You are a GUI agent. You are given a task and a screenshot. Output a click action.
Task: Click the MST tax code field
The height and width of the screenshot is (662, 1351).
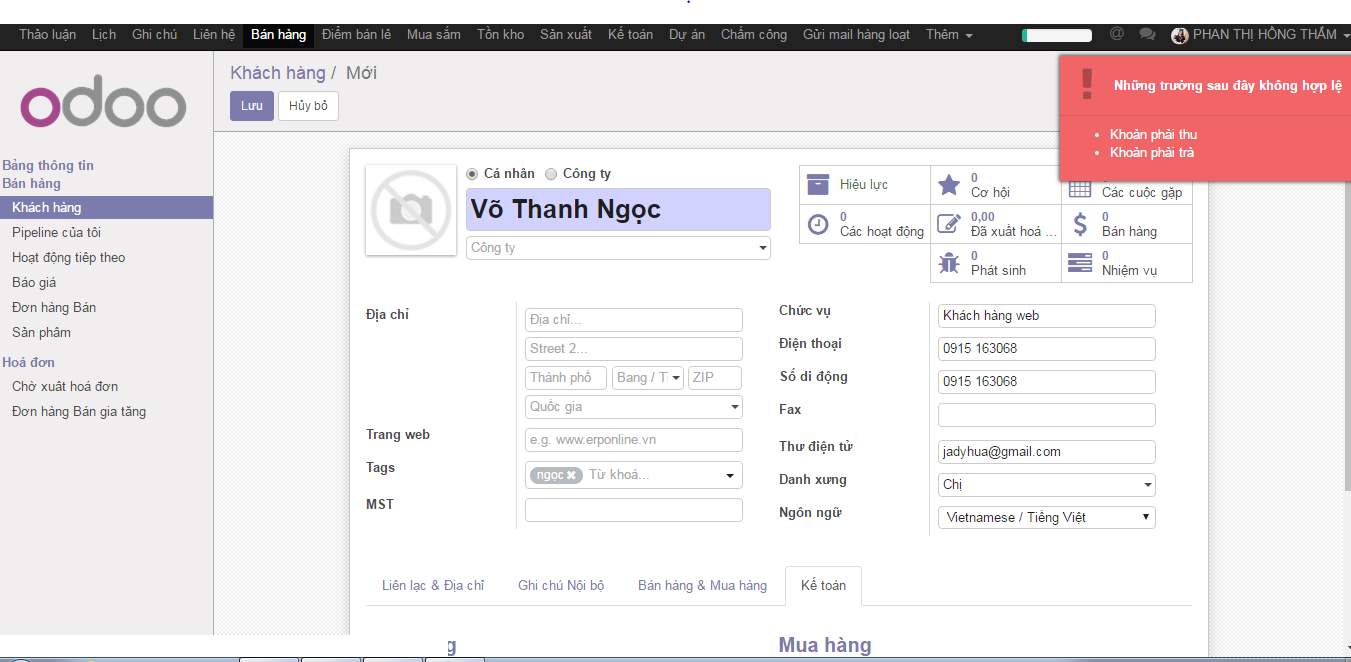tap(634, 510)
